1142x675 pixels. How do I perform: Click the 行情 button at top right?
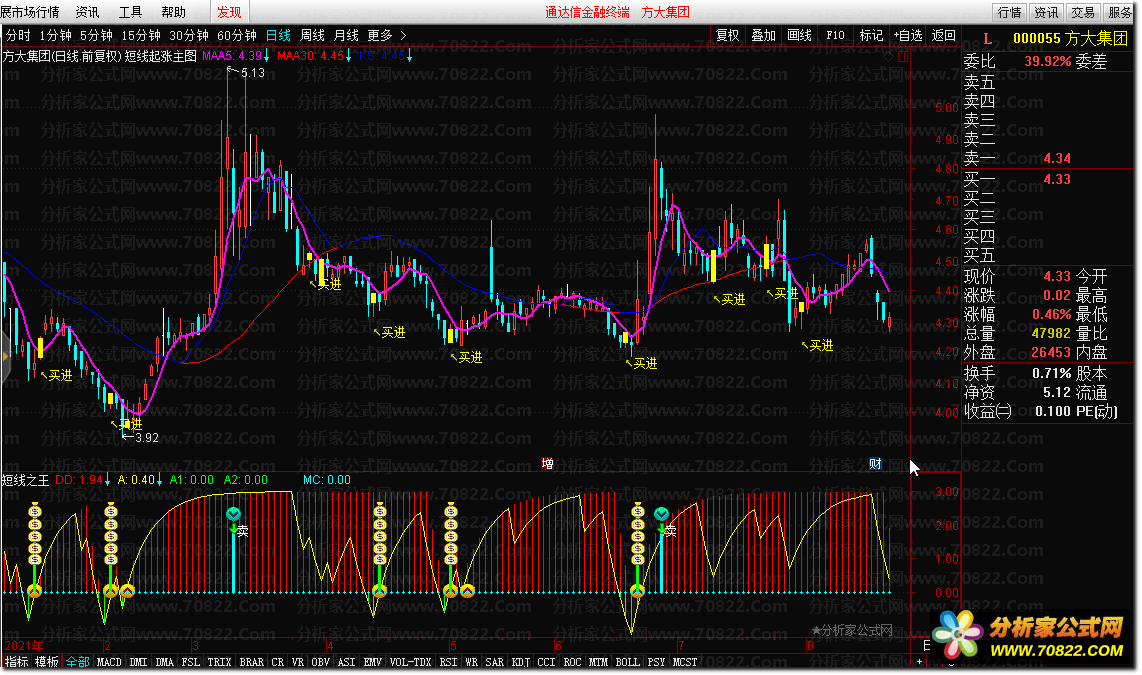pos(1009,12)
